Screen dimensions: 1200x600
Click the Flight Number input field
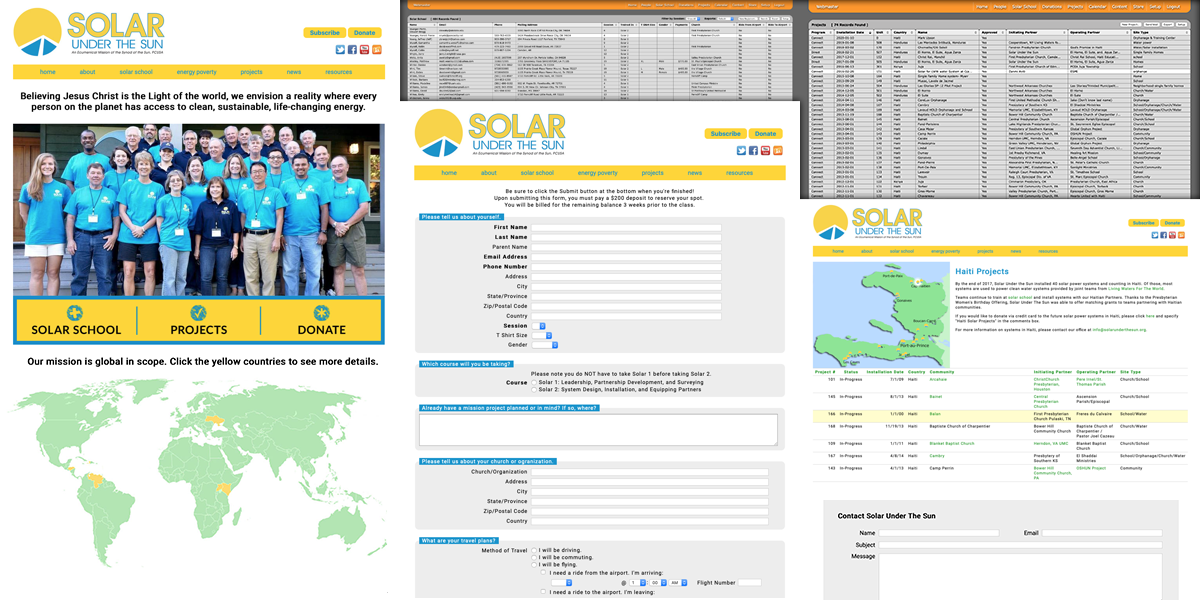749,582
